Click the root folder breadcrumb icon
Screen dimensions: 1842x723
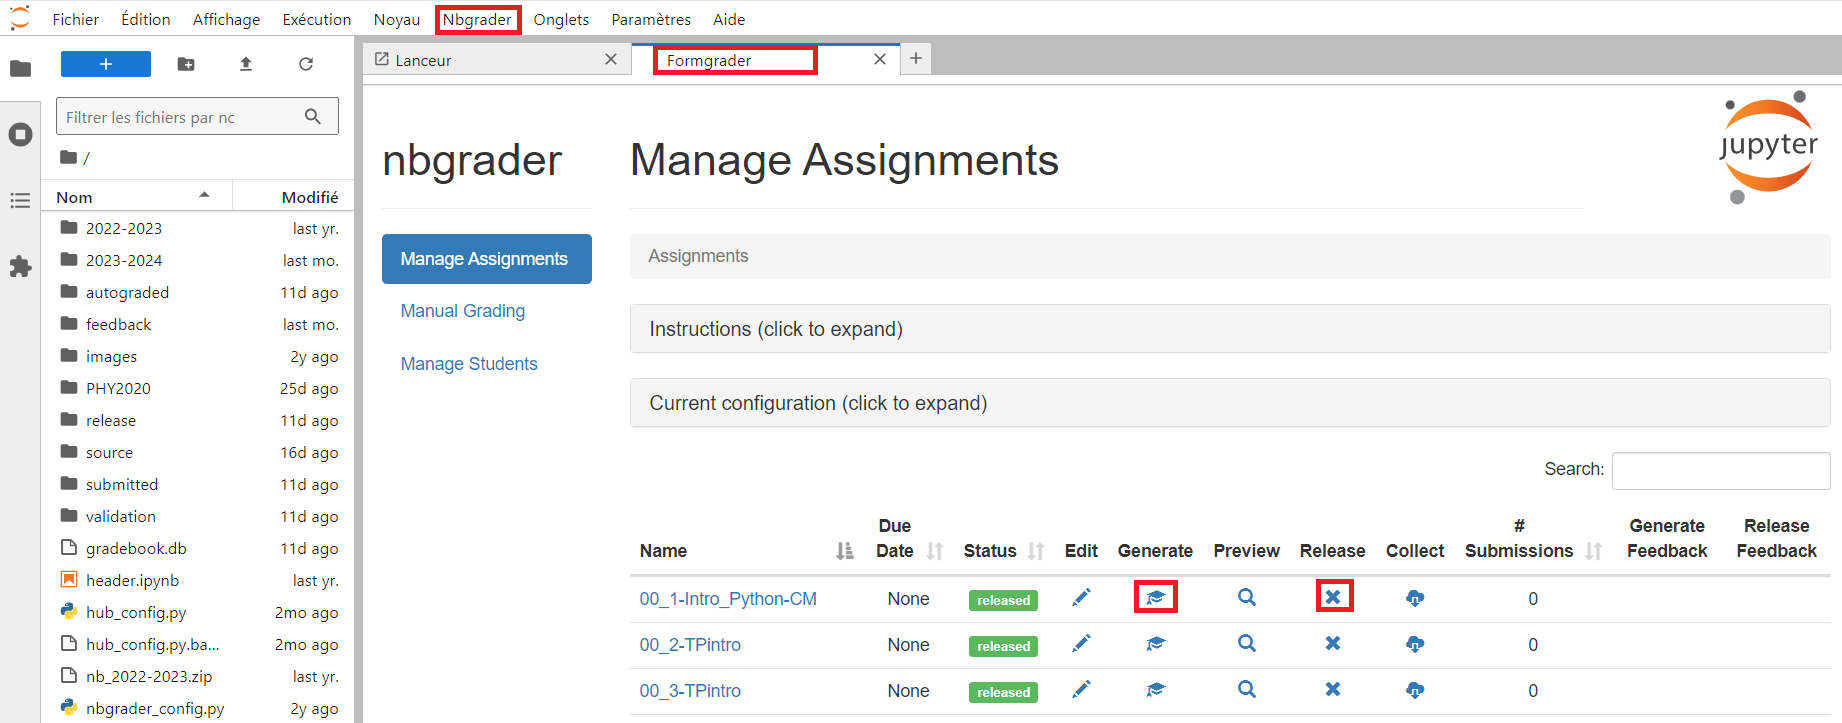click(x=68, y=157)
